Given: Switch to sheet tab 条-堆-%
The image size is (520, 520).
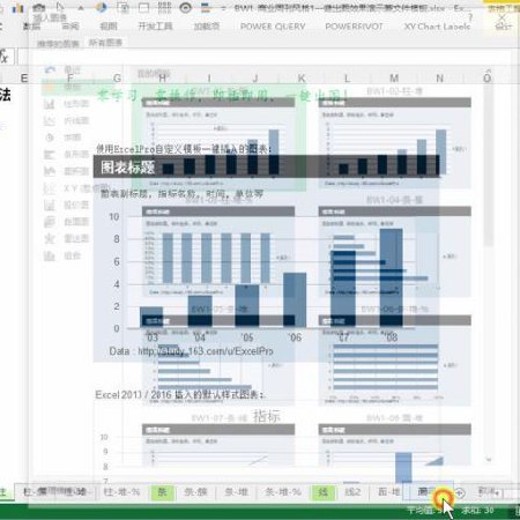Looking at the screenshot, I should click(283, 492).
